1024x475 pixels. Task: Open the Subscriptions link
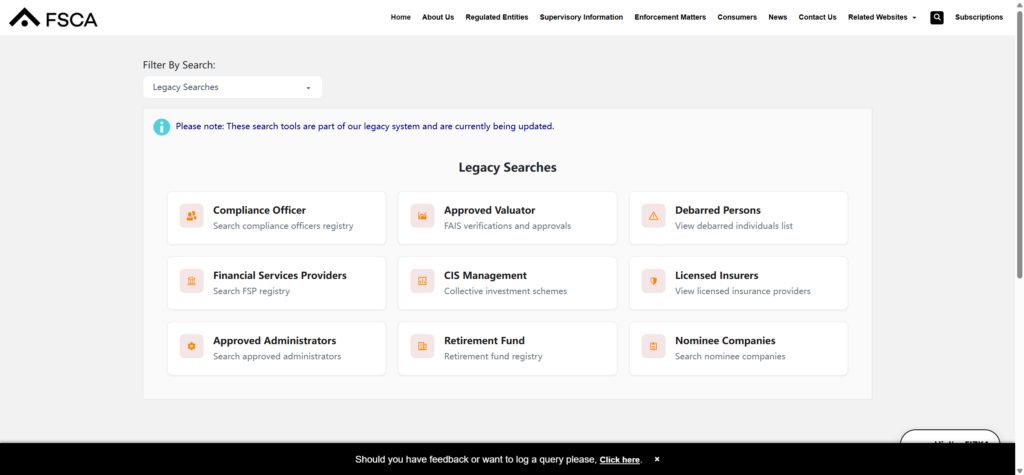(x=978, y=17)
